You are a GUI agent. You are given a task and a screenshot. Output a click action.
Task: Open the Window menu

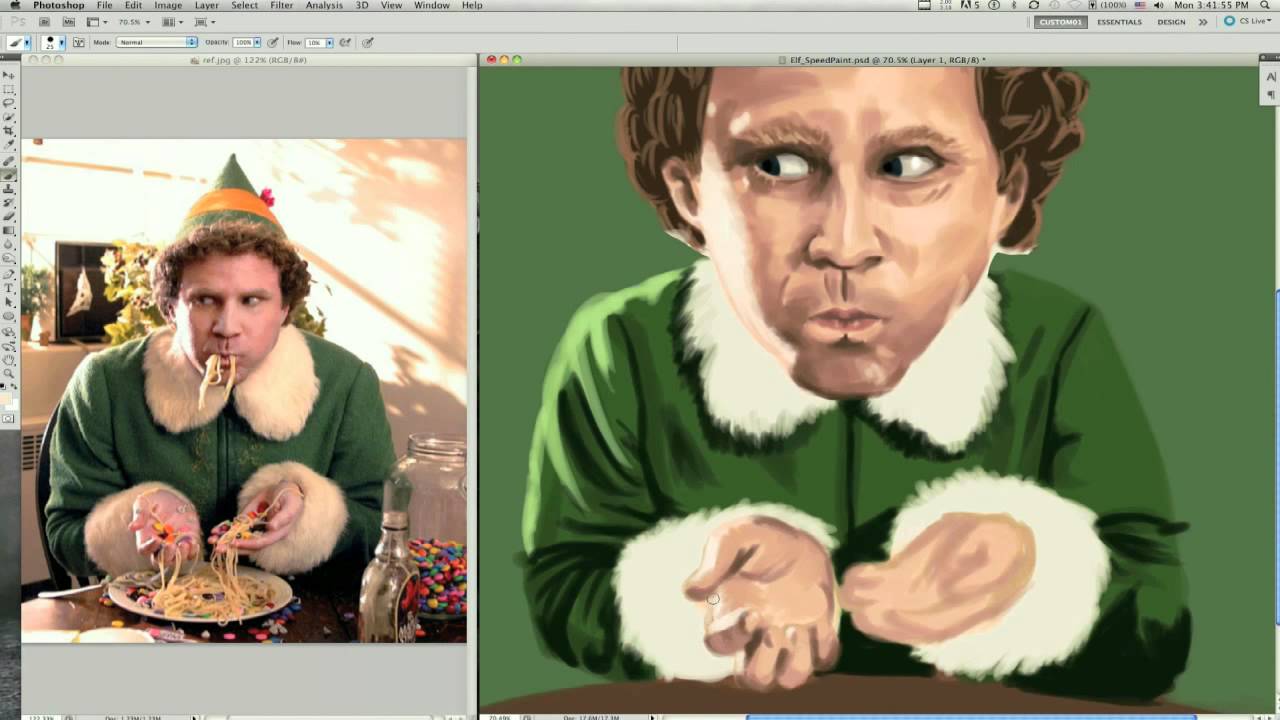pyautogui.click(x=431, y=5)
